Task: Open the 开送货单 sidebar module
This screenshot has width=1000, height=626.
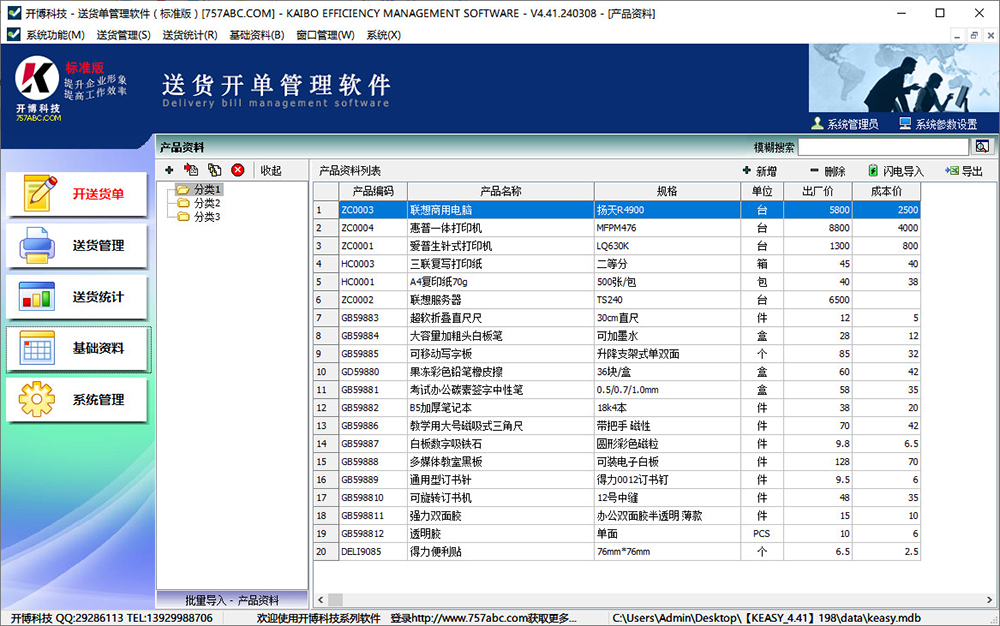Action: 77,194
